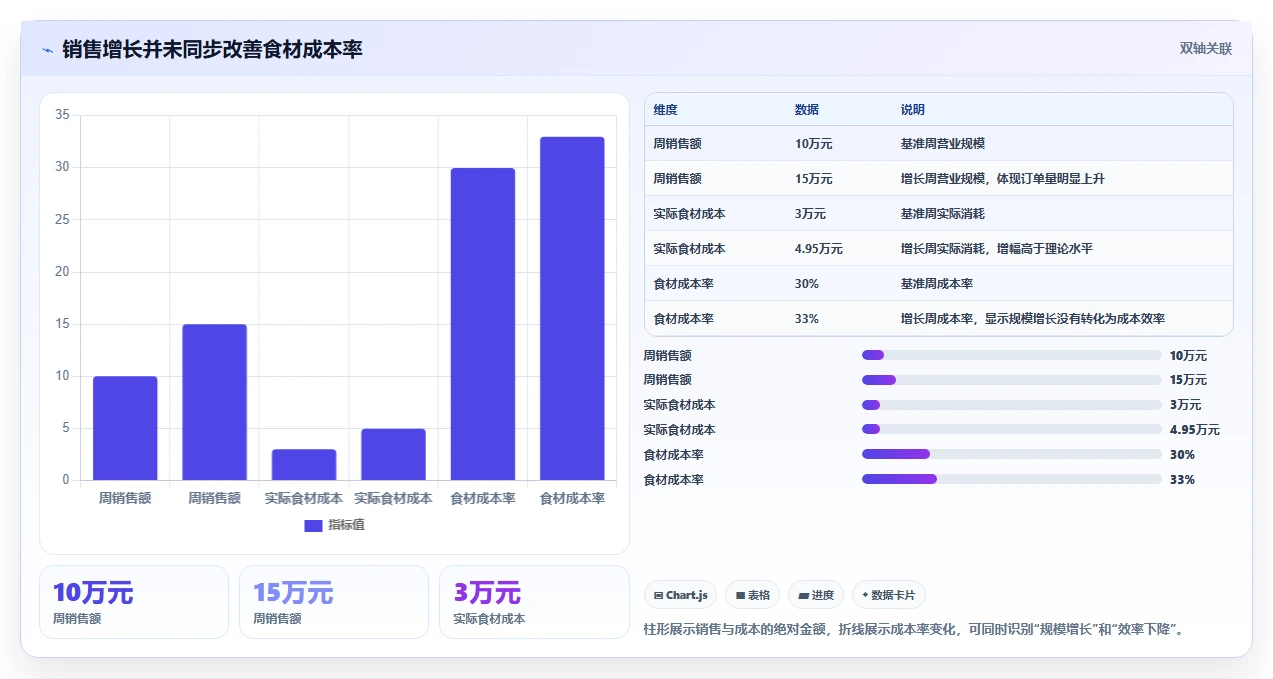
Task: Open the 3万元 实际食材成本 summary card
Action: 534,602
